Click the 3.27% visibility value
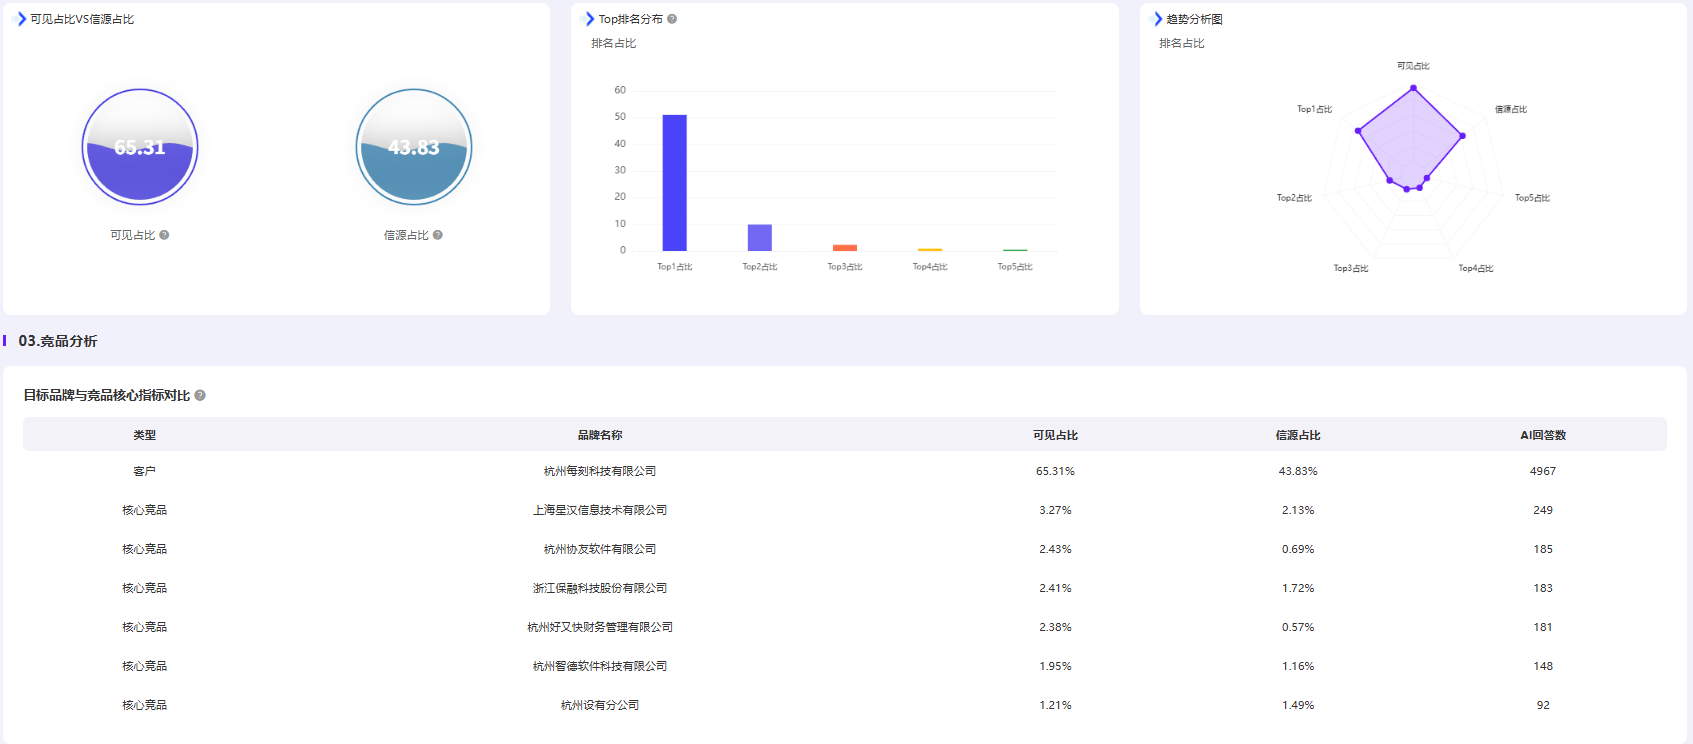This screenshot has height=744, width=1693. click(x=1055, y=510)
